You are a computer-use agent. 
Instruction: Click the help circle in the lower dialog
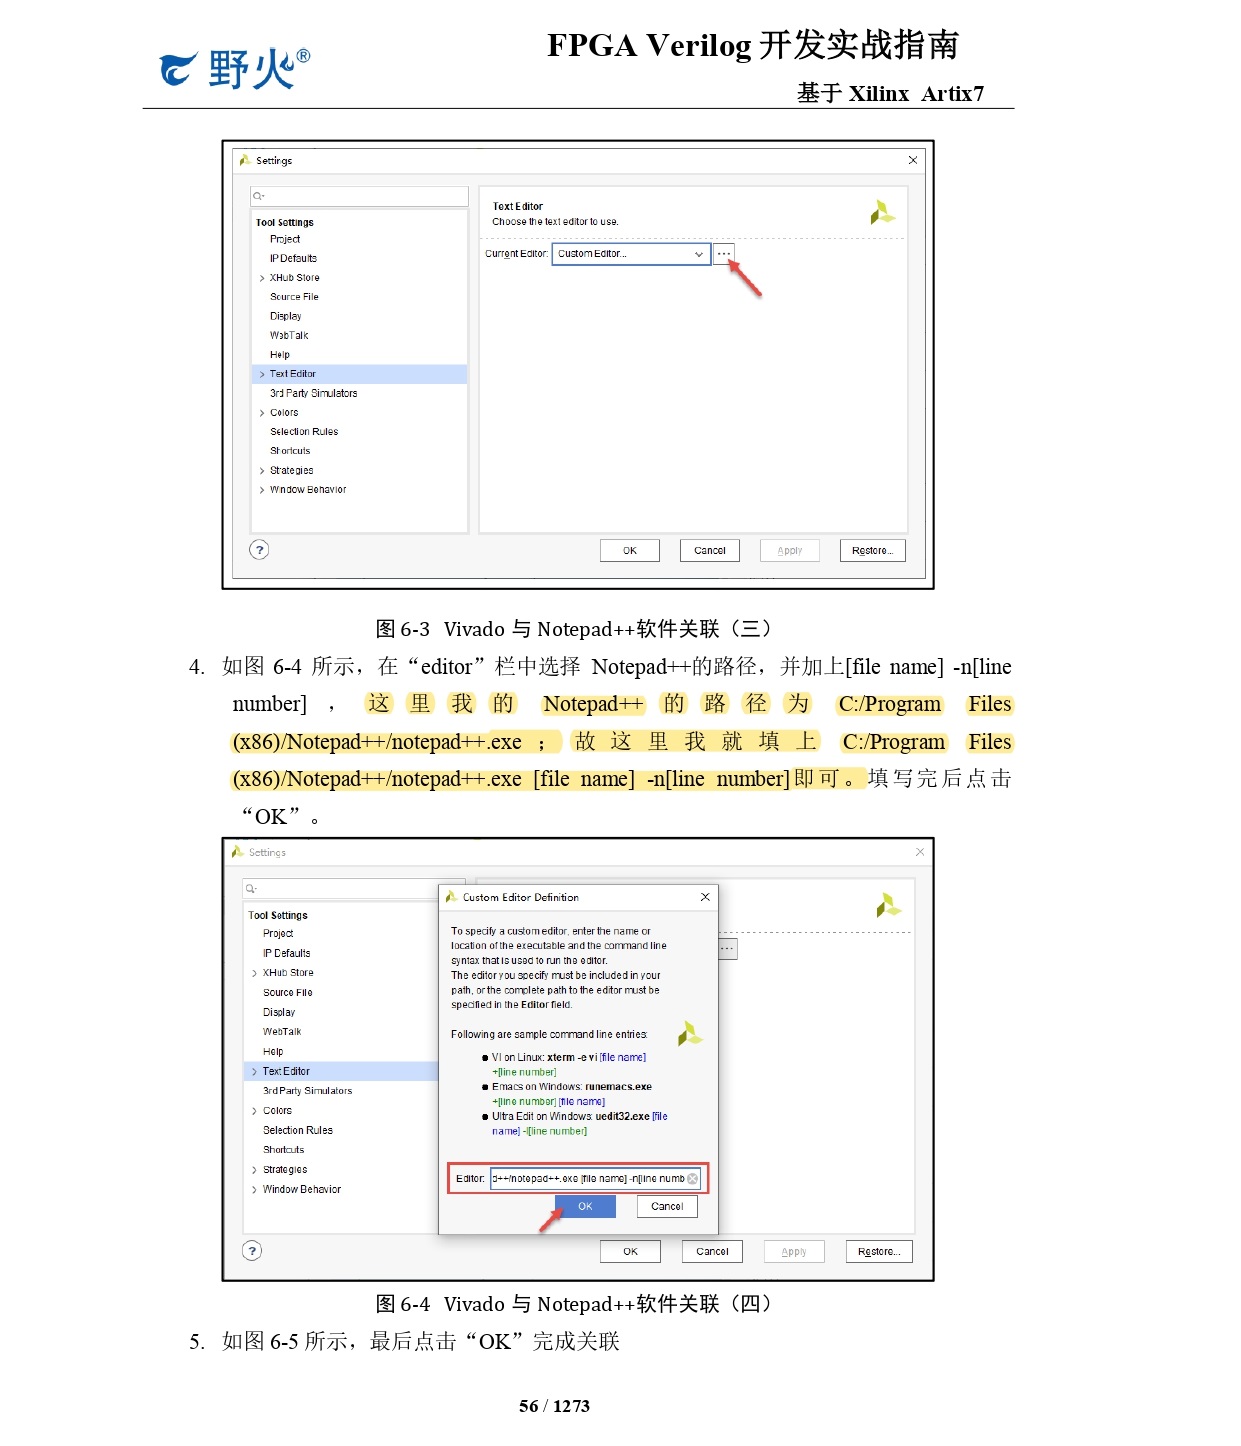(x=252, y=1250)
